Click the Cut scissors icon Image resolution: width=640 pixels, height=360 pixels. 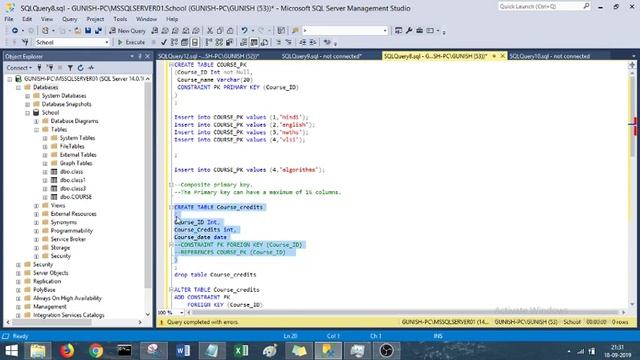[210, 31]
